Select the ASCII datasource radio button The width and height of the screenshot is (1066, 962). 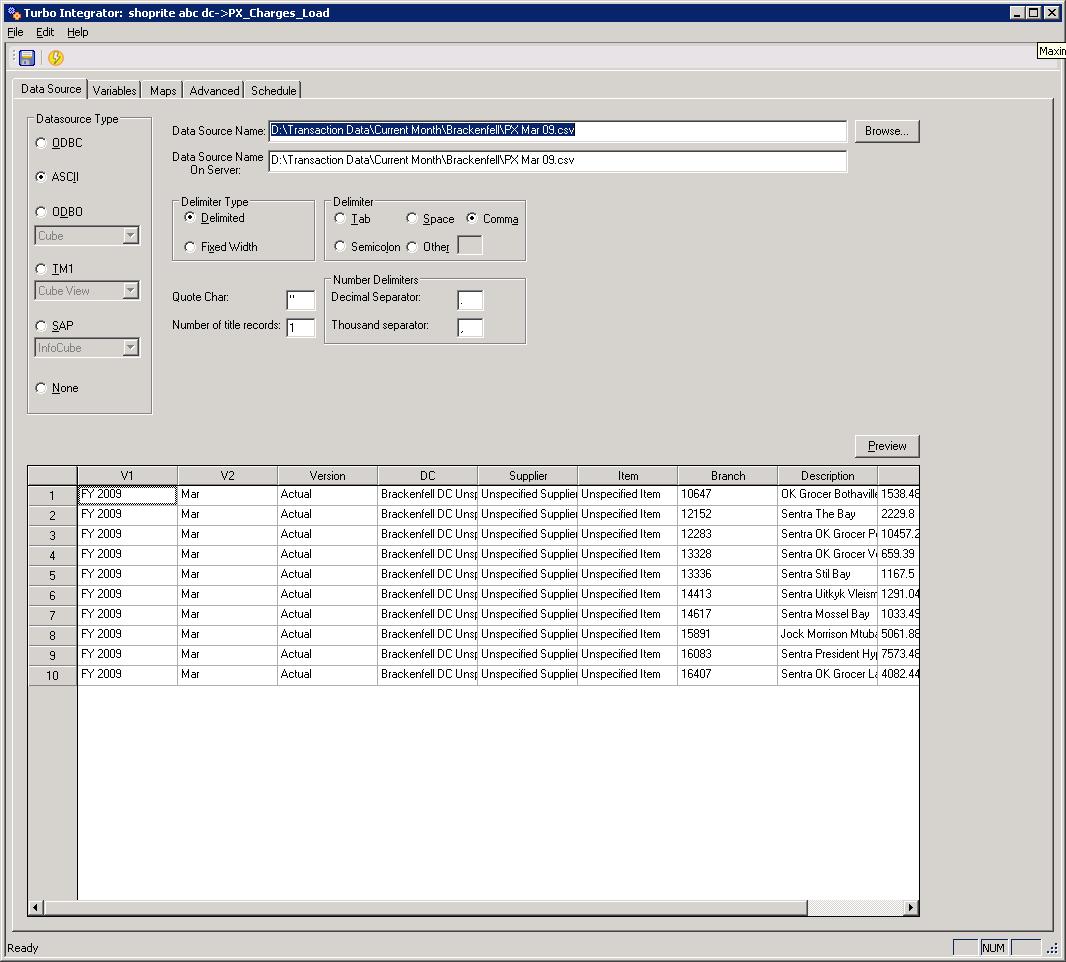click(x=41, y=177)
